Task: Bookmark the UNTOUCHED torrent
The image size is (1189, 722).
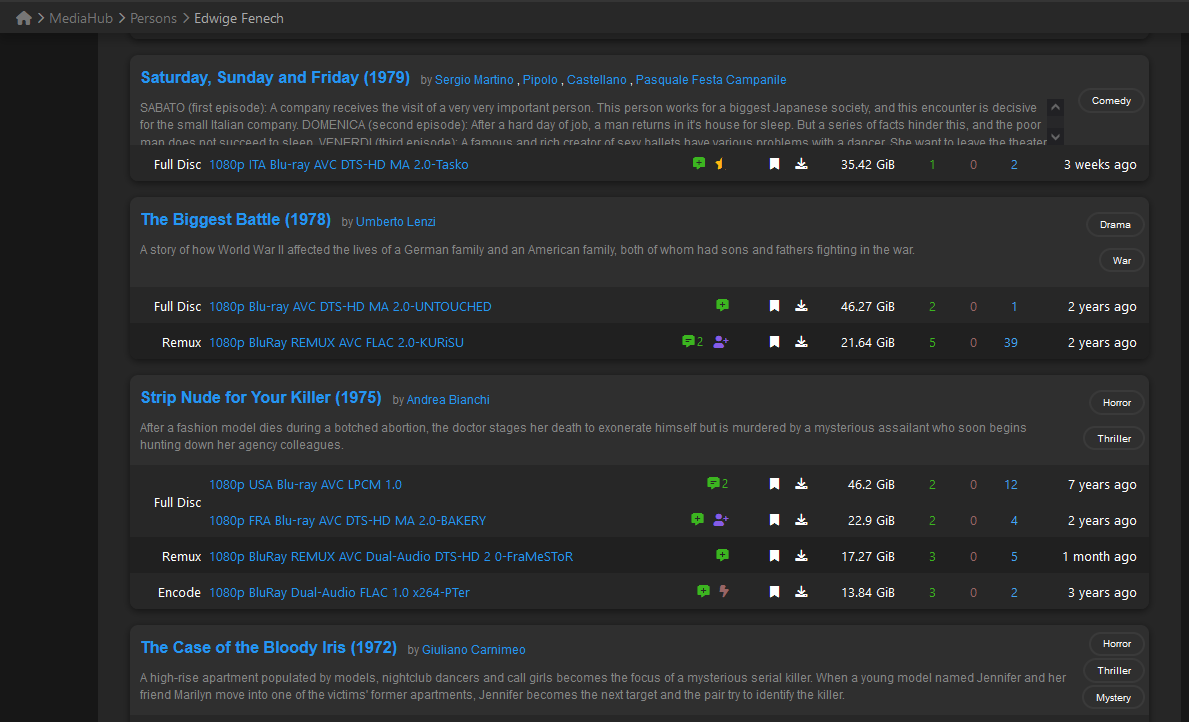Action: click(774, 306)
